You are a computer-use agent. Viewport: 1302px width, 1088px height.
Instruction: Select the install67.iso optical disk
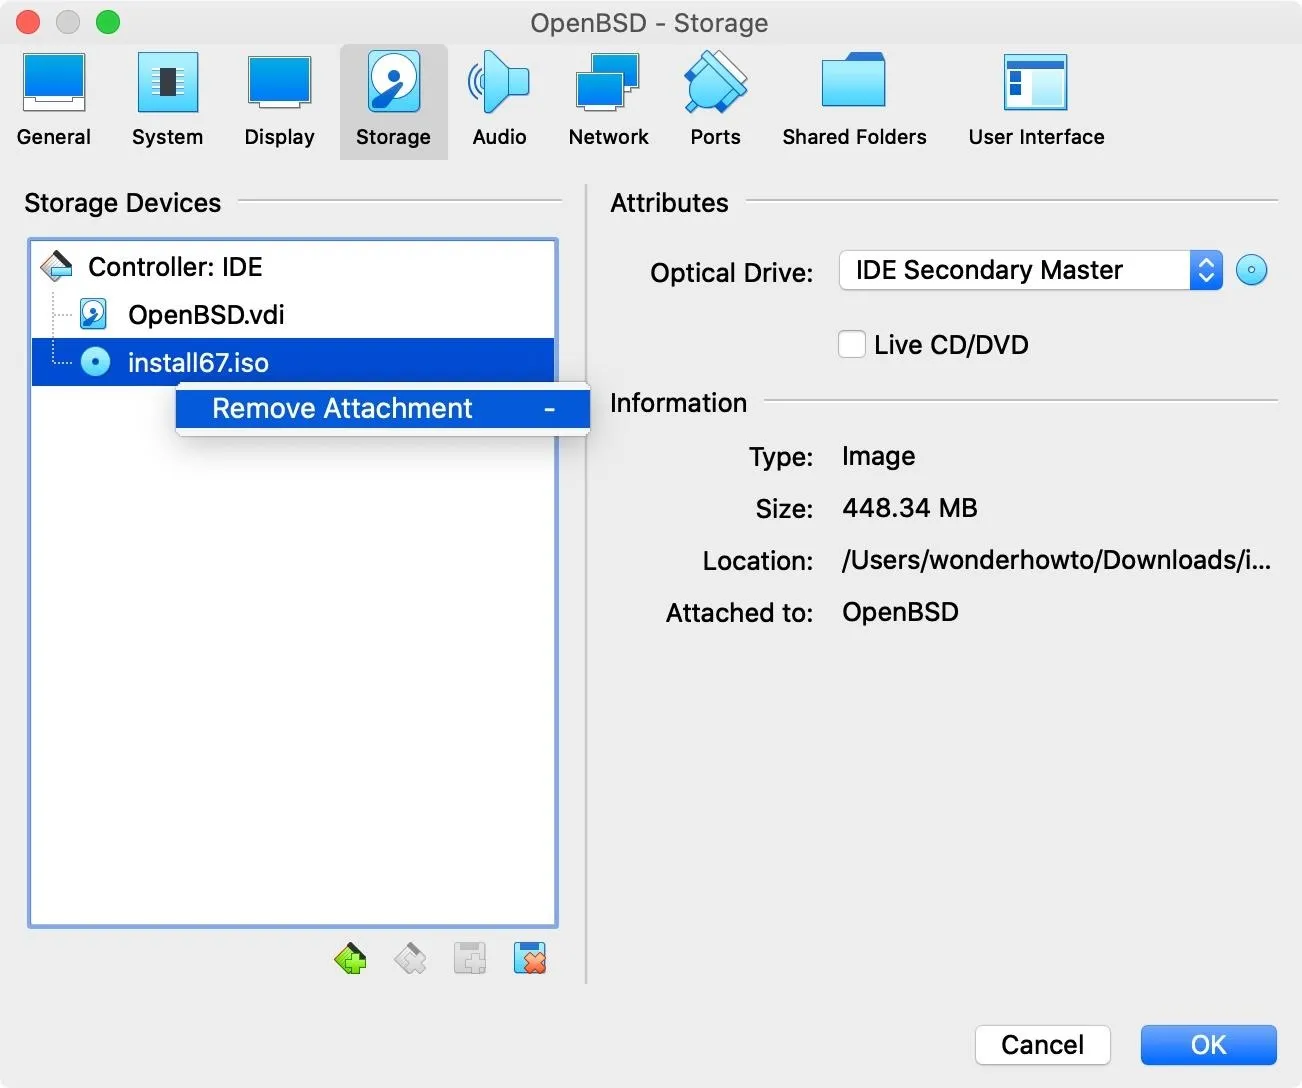pyautogui.click(x=293, y=362)
